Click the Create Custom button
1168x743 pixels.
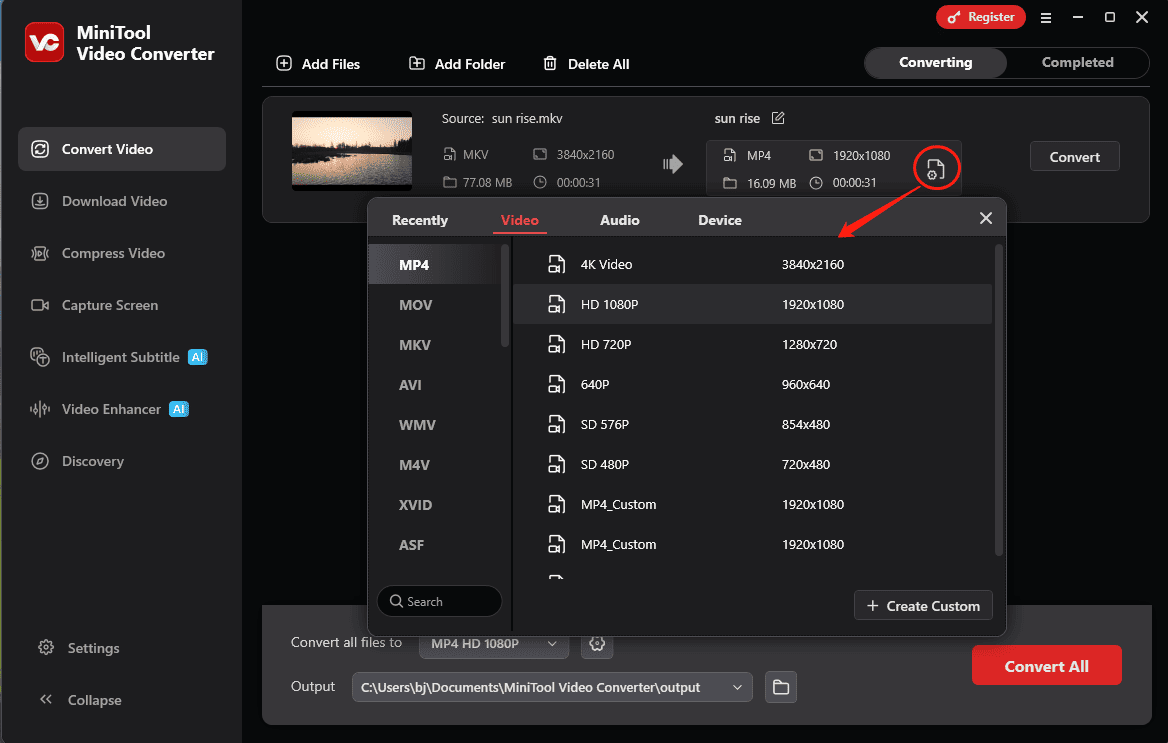tap(923, 606)
